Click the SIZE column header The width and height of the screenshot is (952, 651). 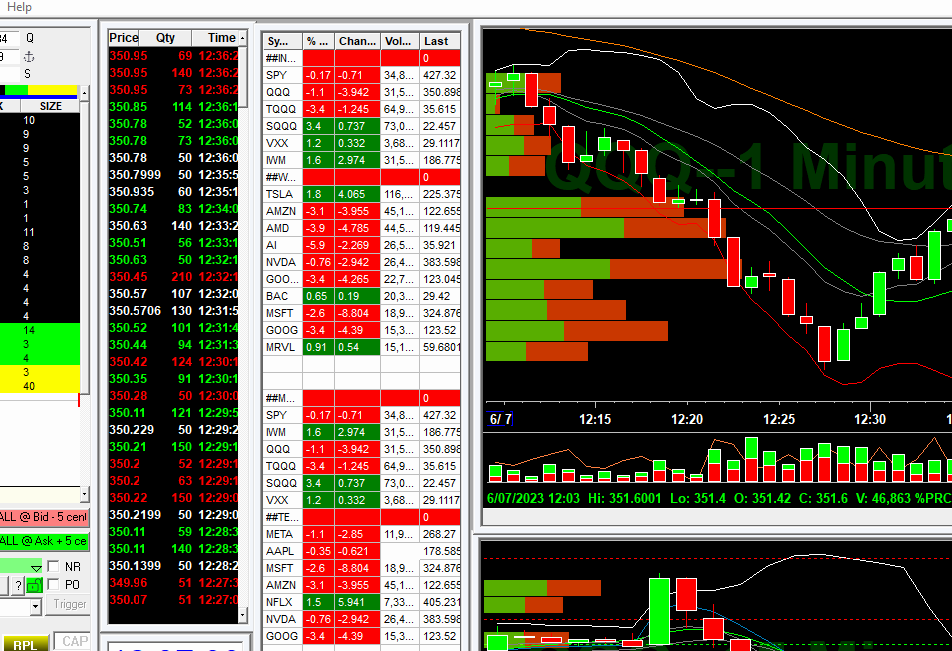[x=51, y=106]
